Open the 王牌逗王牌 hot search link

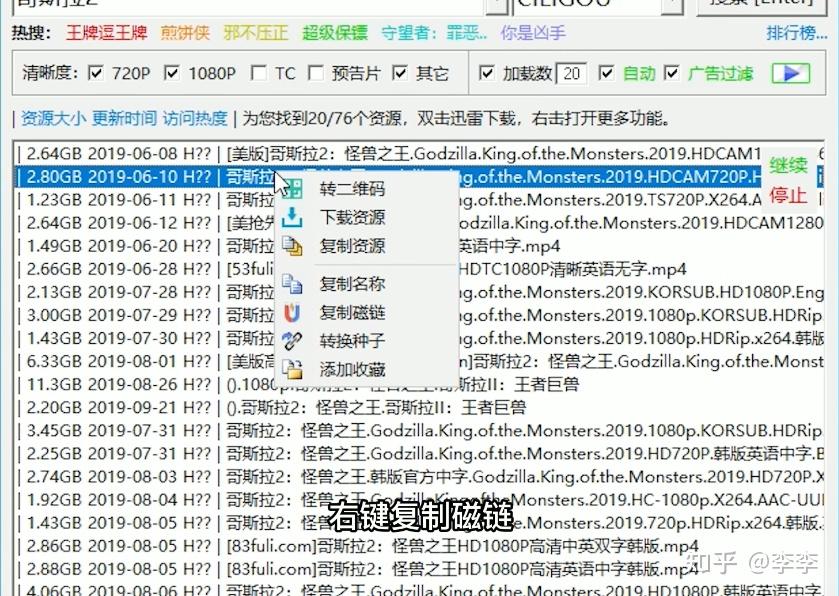point(106,33)
